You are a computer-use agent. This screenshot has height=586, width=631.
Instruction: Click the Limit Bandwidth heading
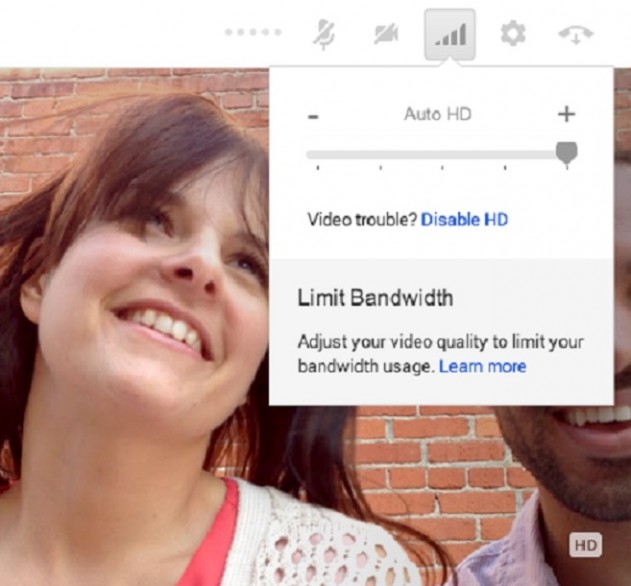pos(375,298)
